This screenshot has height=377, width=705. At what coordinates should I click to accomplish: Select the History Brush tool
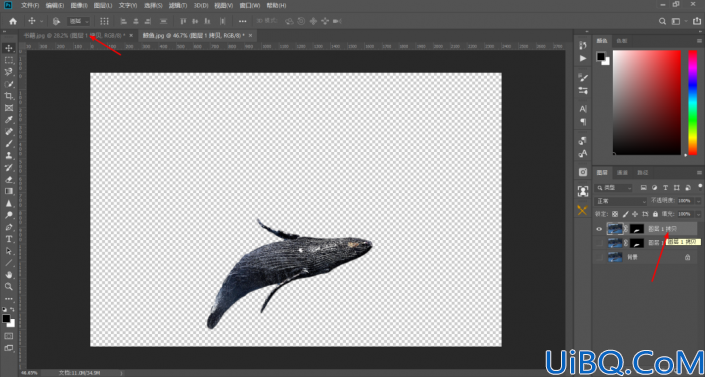9,167
